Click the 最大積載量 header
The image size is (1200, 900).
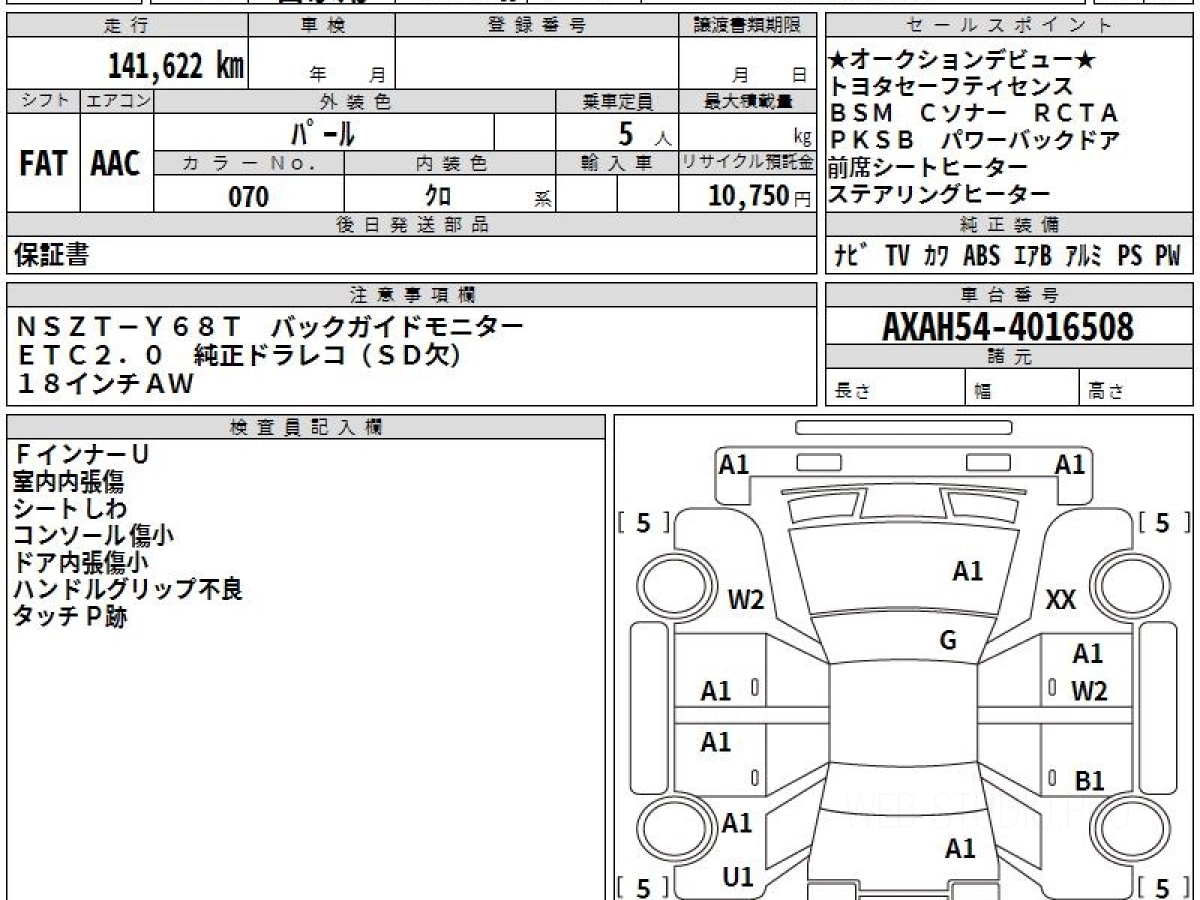[747, 101]
